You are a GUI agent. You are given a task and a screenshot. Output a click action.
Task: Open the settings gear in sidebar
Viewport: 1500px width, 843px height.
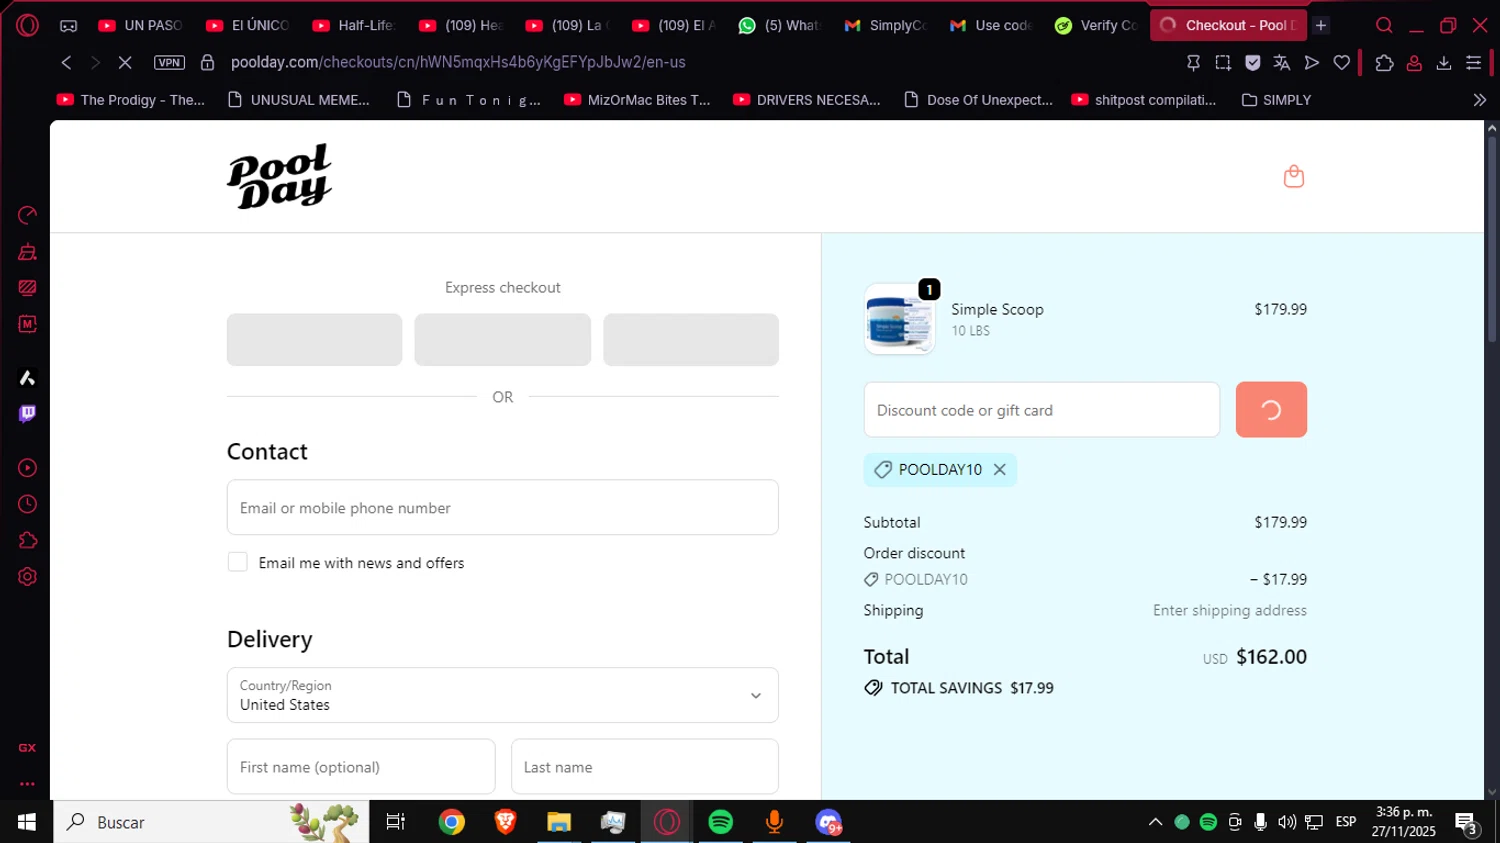point(27,577)
